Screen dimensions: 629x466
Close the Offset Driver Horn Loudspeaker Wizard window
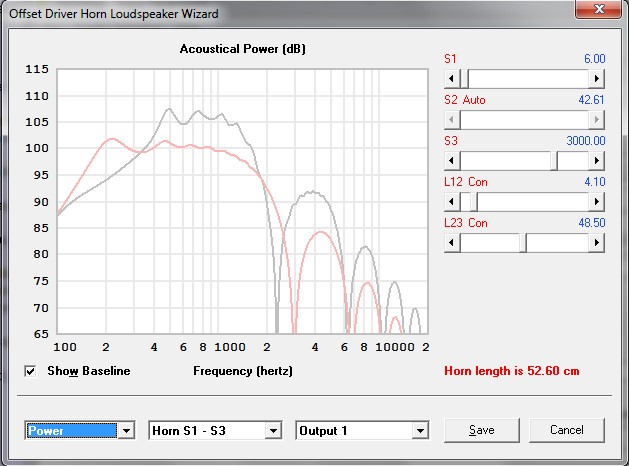(599, 9)
